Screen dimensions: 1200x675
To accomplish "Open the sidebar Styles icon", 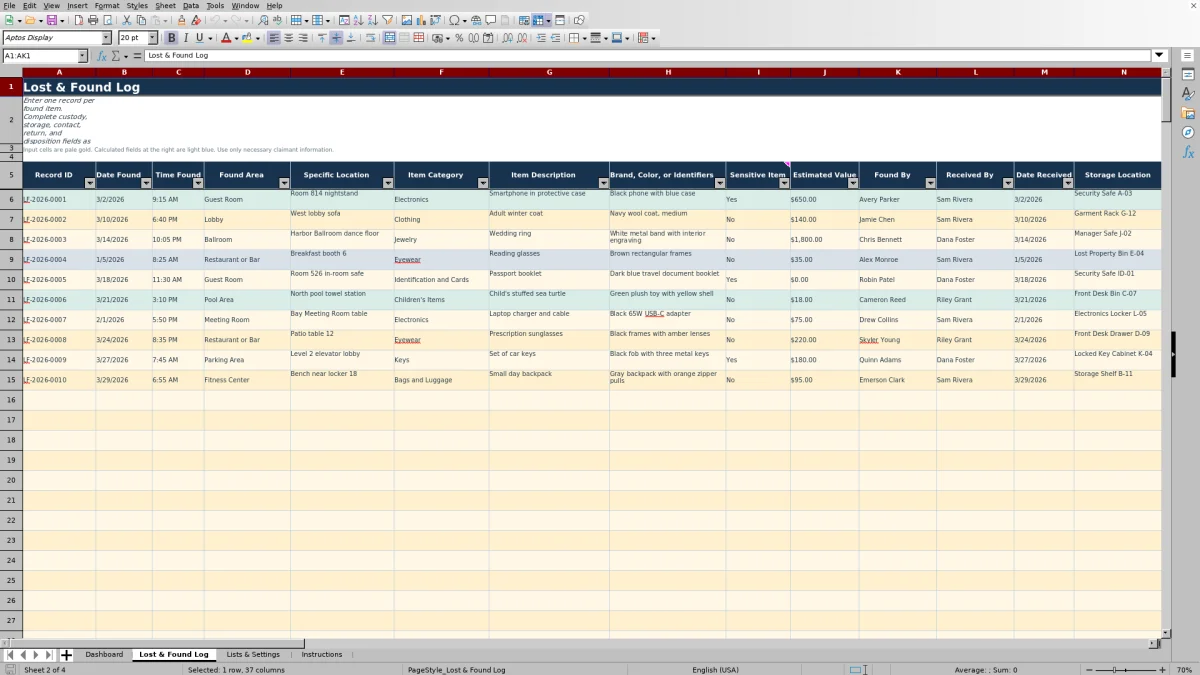I will point(1188,94).
